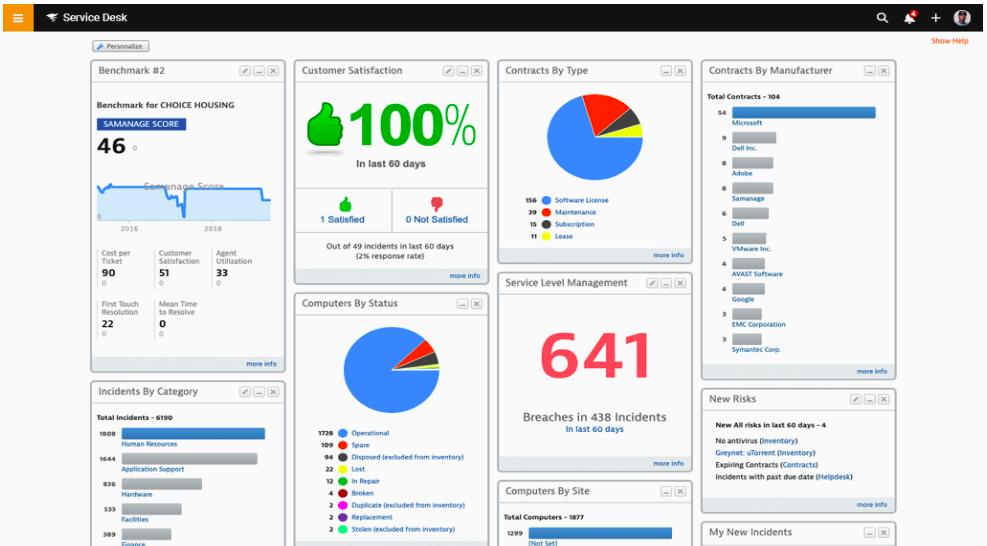Open past due date Helpdesk link
Screen dimensions: 987x546
point(833,477)
